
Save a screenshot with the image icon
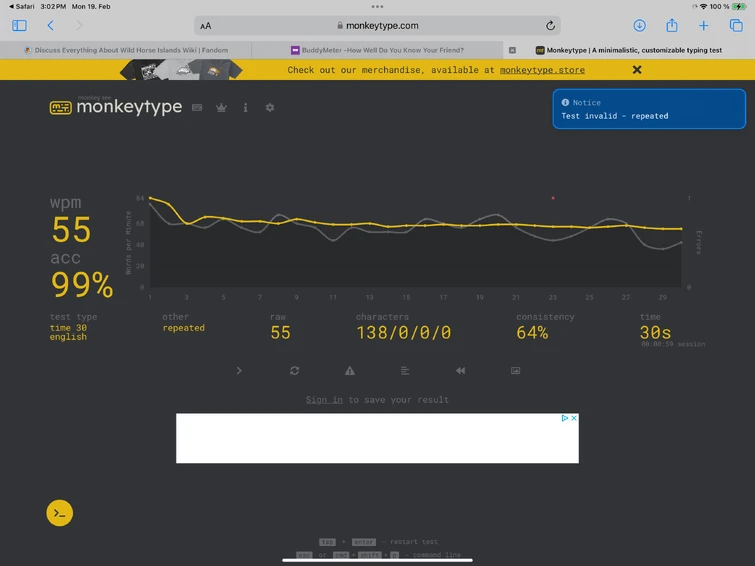516,370
